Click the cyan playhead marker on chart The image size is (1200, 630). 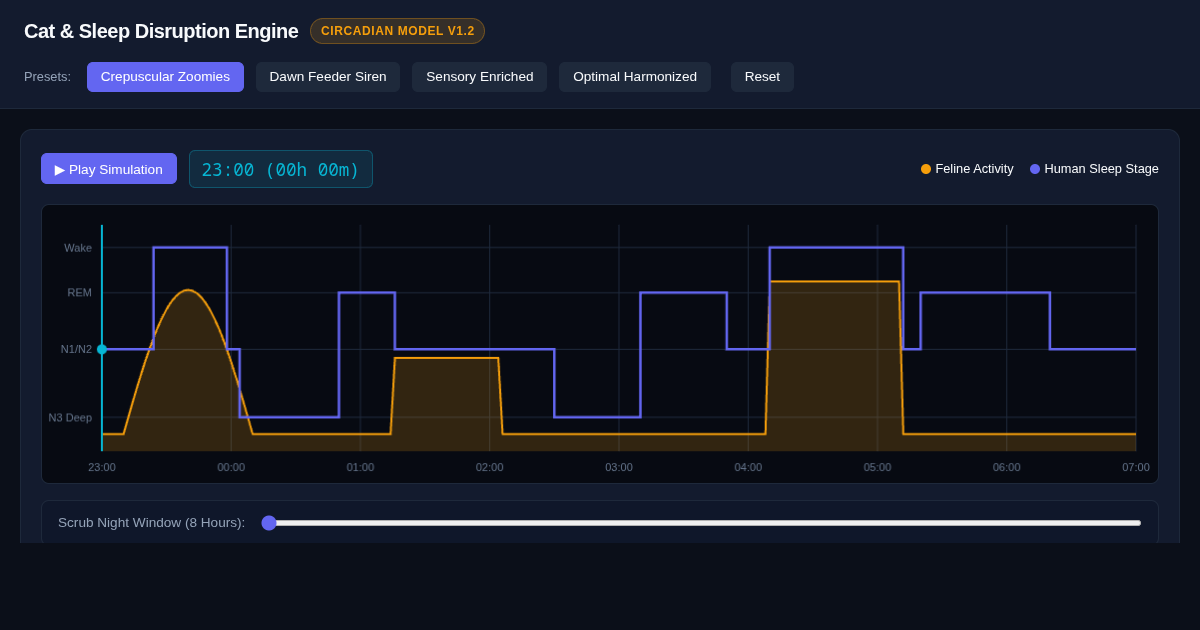(102, 349)
